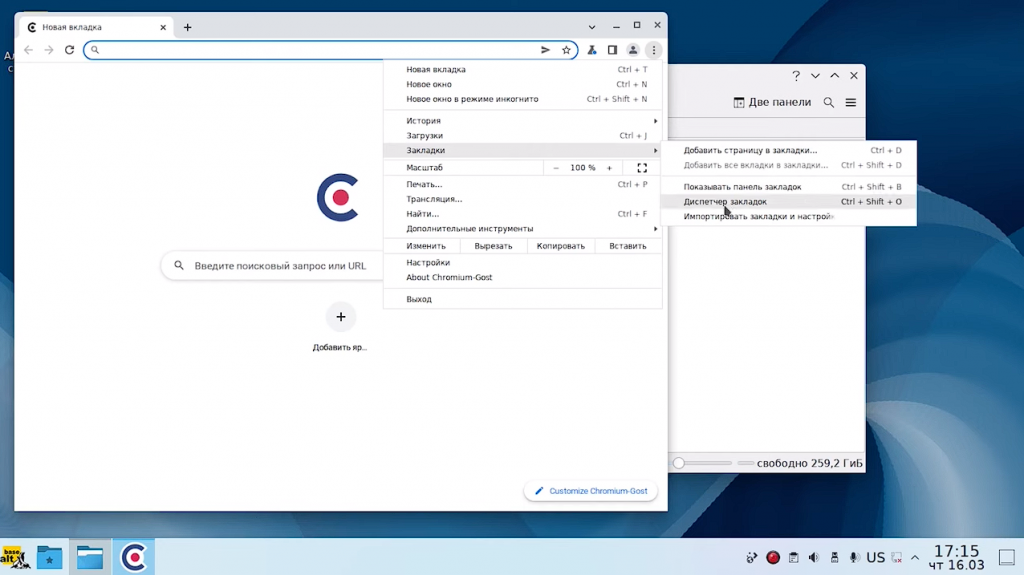Click the send arrow icon in address bar
The width and height of the screenshot is (1024, 575).
[545, 50]
